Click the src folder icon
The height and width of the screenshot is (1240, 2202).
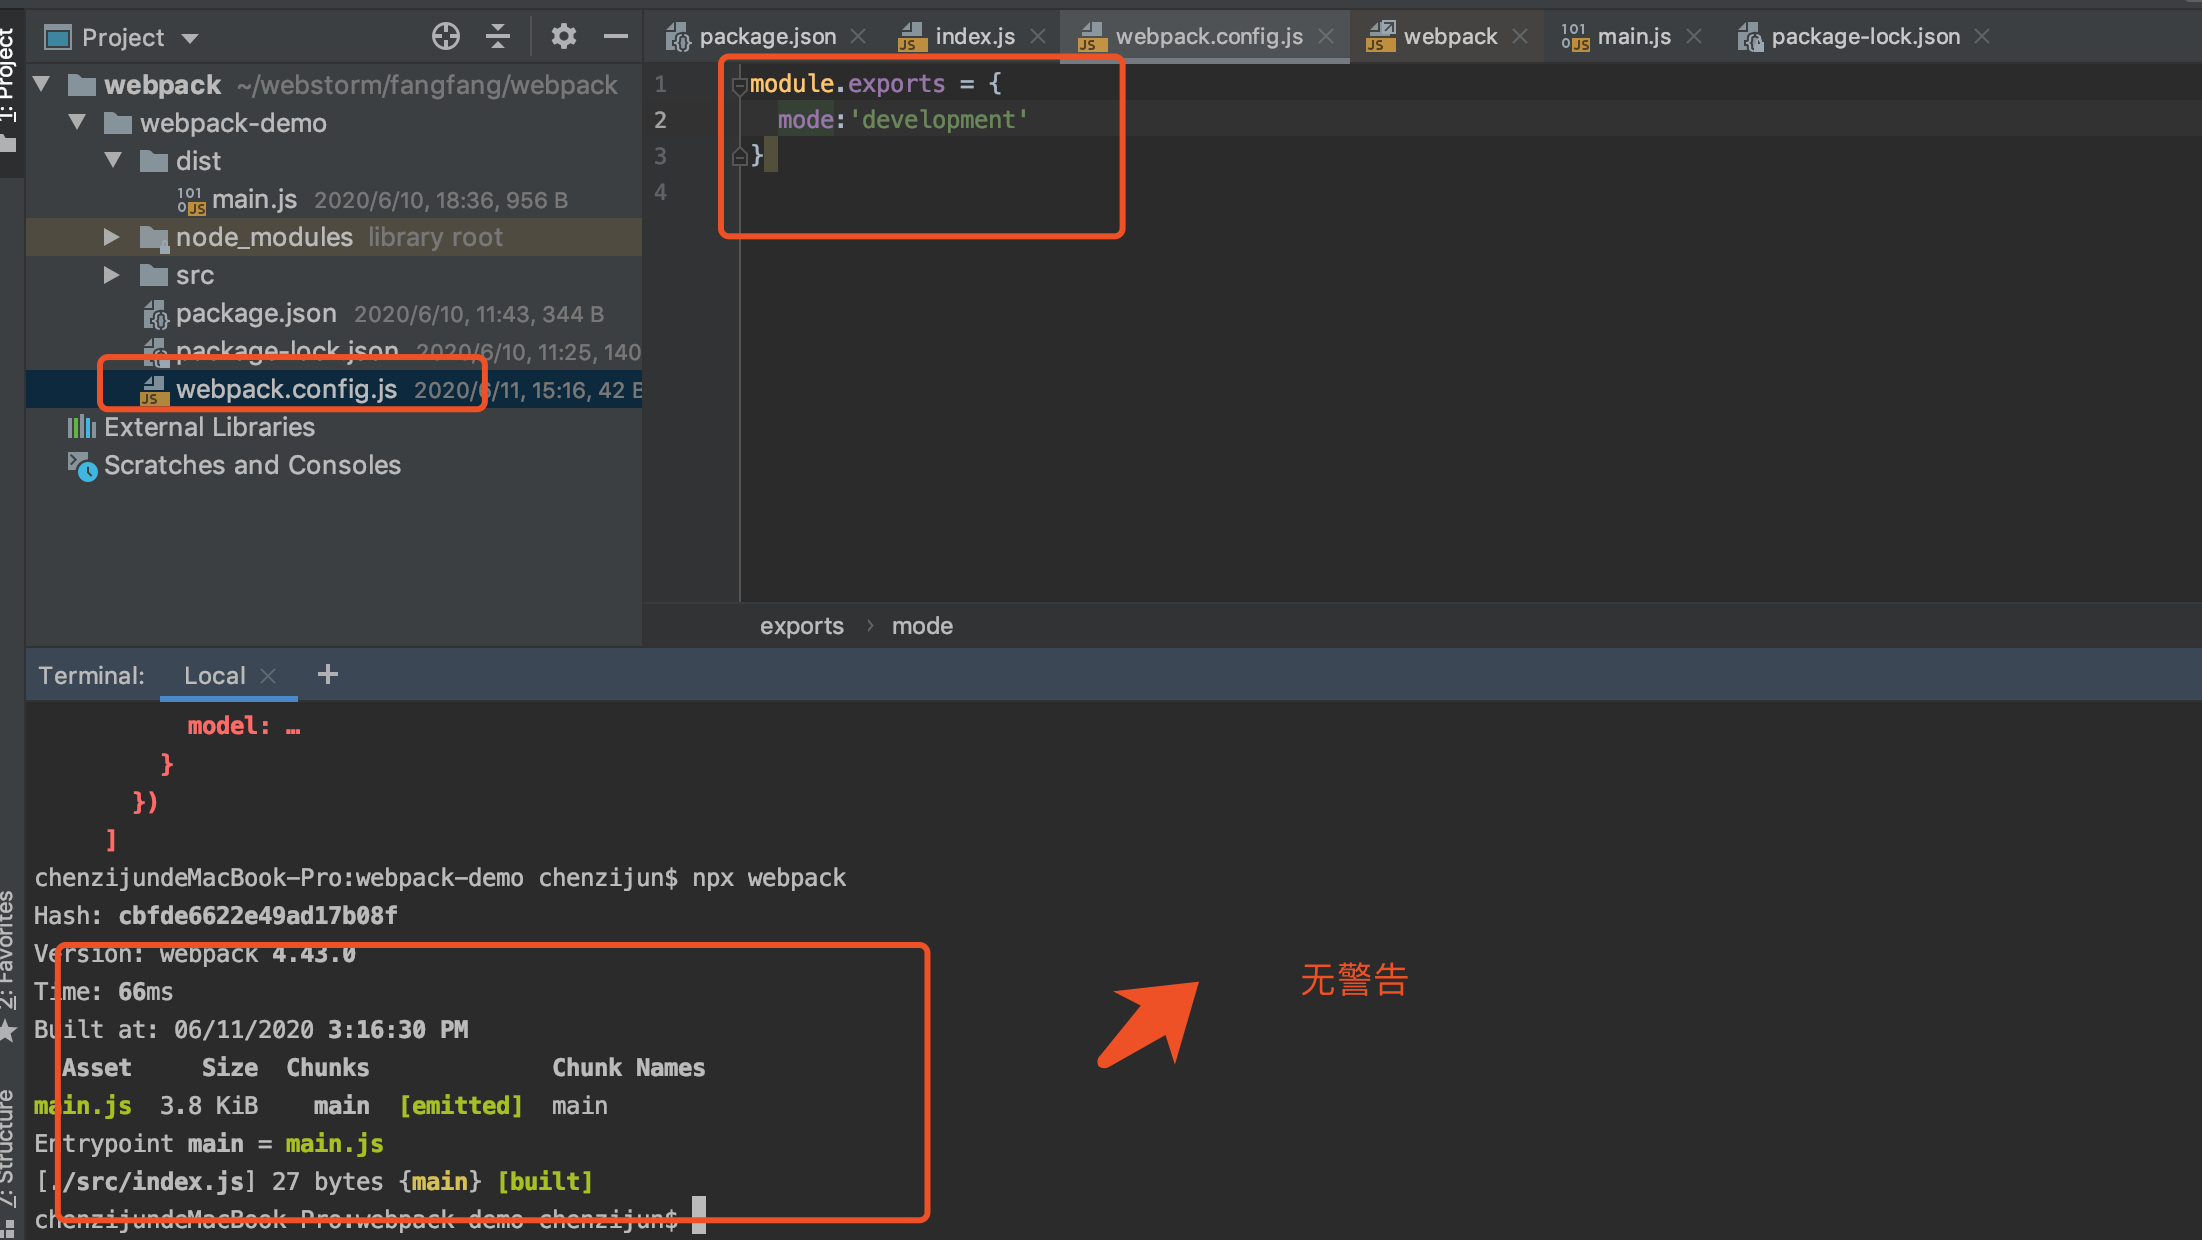pos(154,275)
